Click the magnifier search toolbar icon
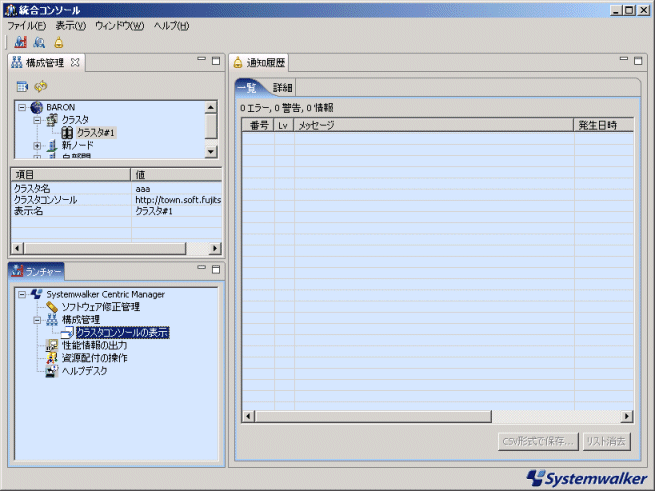The height and width of the screenshot is (491, 655). point(39,42)
